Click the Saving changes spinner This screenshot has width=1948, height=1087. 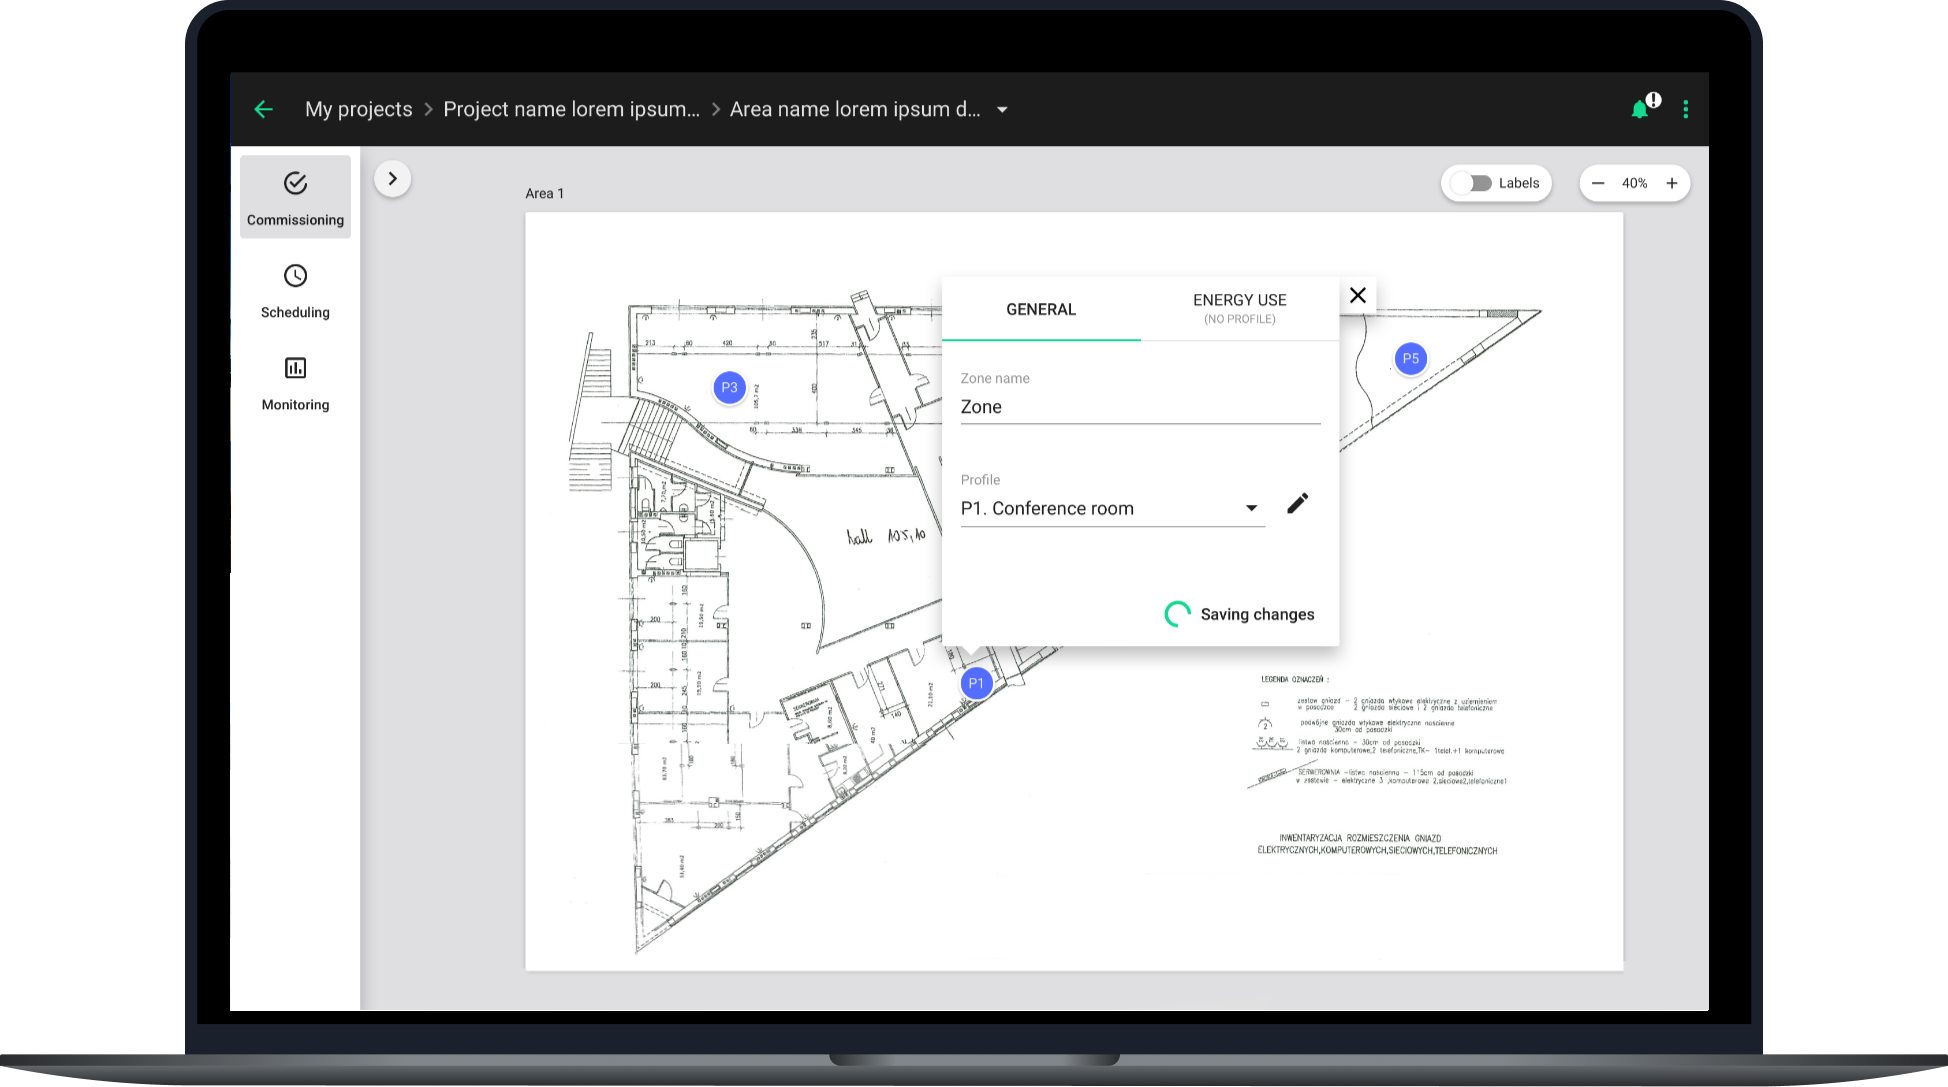[1178, 614]
